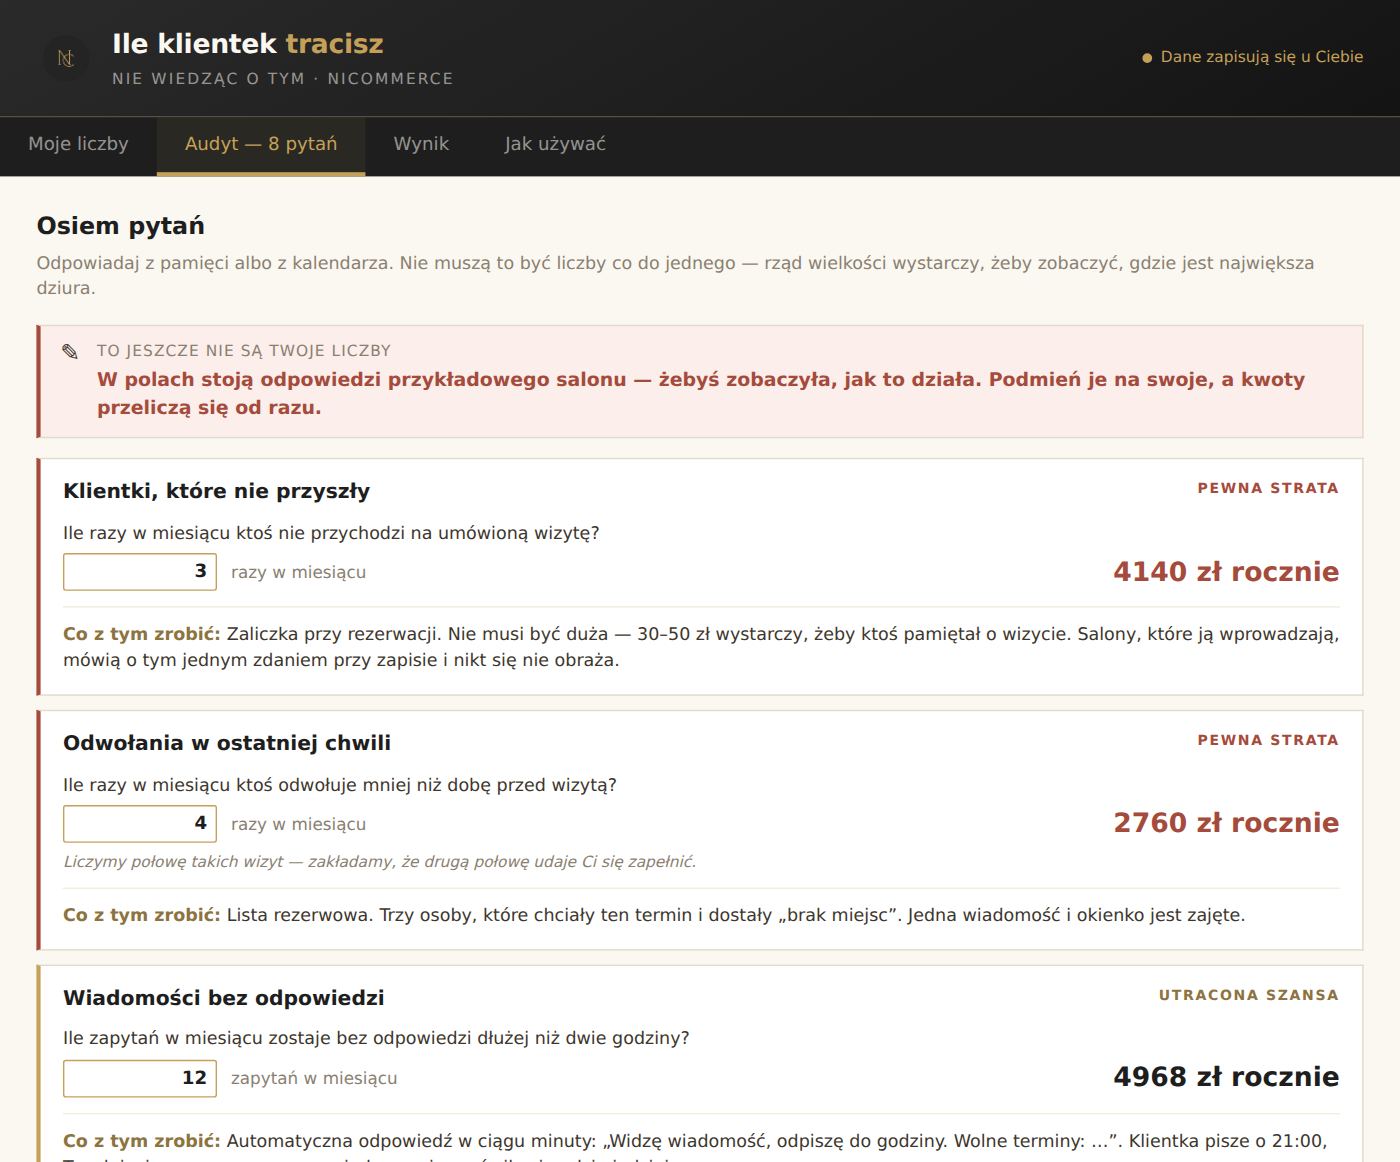Click the gold status dot beside Dane zapisują

[x=1147, y=58]
